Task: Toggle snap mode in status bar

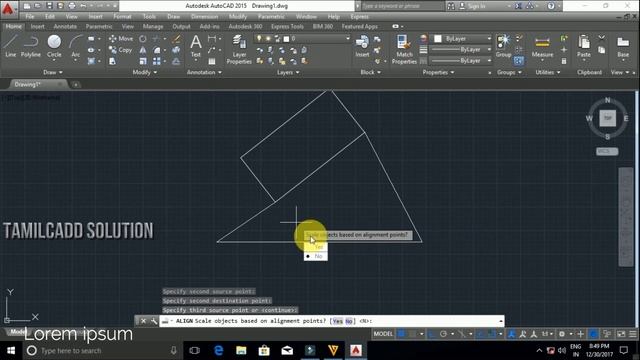Action: (x=413, y=334)
